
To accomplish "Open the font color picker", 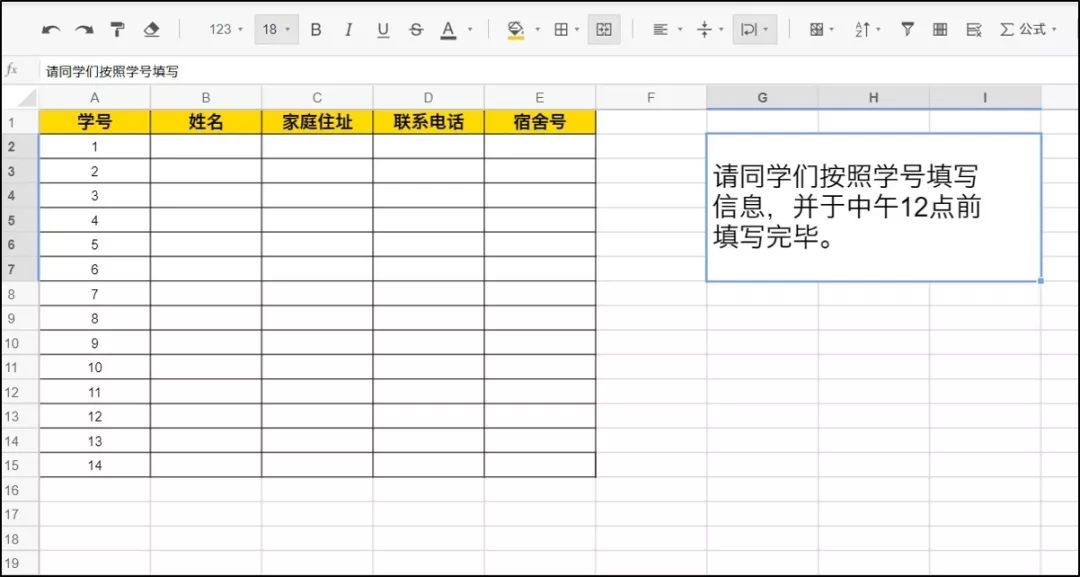I will point(449,29).
